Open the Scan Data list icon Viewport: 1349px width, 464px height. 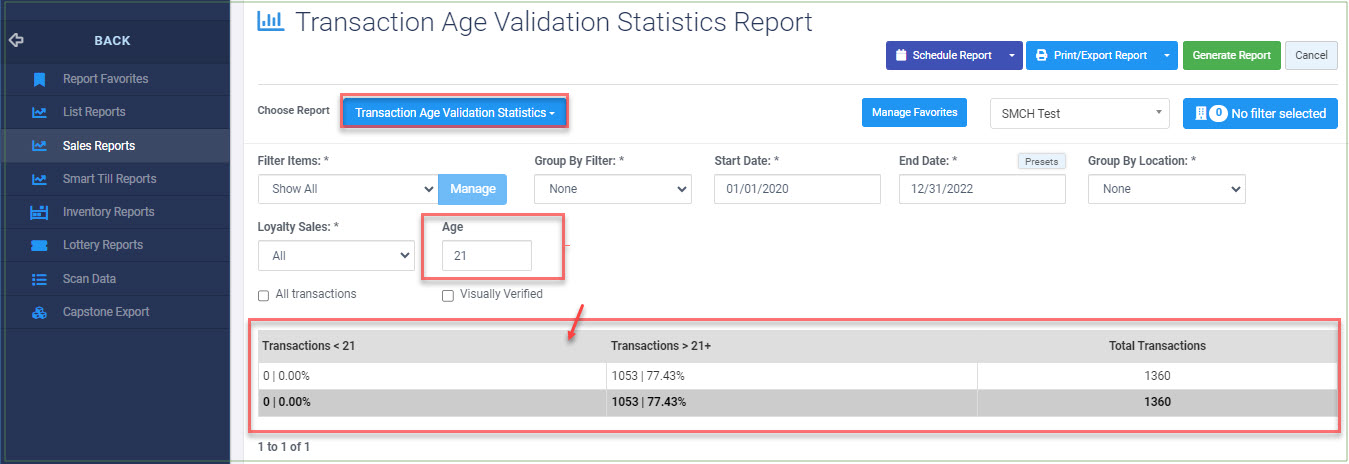[x=39, y=279]
